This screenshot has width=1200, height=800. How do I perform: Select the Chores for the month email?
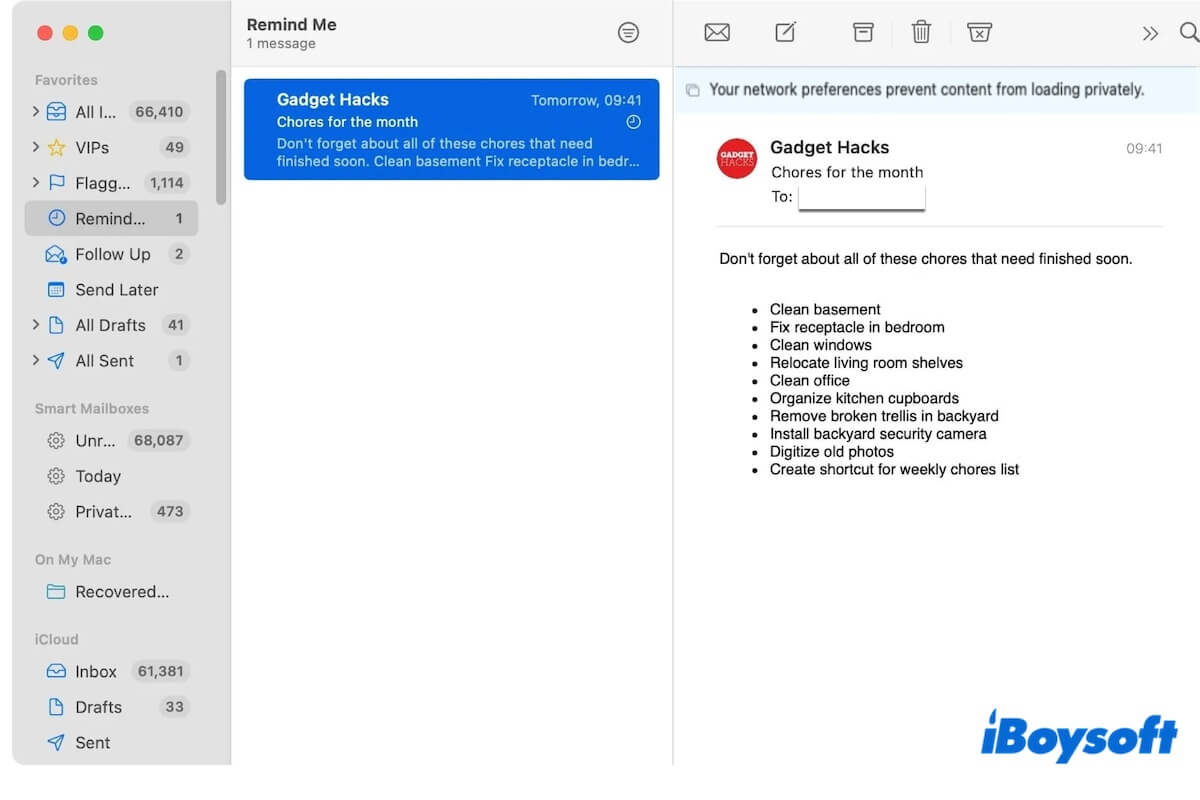pos(451,130)
